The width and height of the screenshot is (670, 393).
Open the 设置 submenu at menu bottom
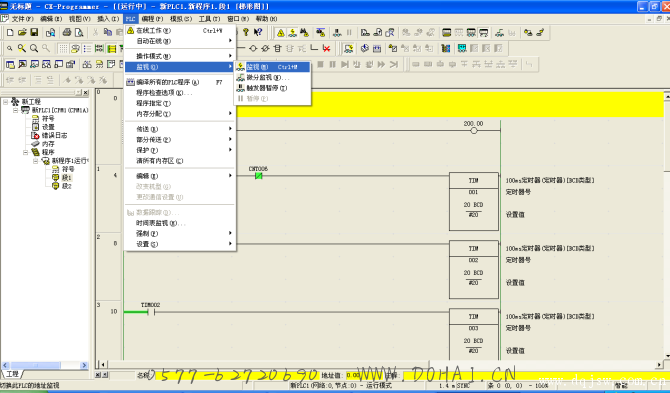(x=180, y=244)
